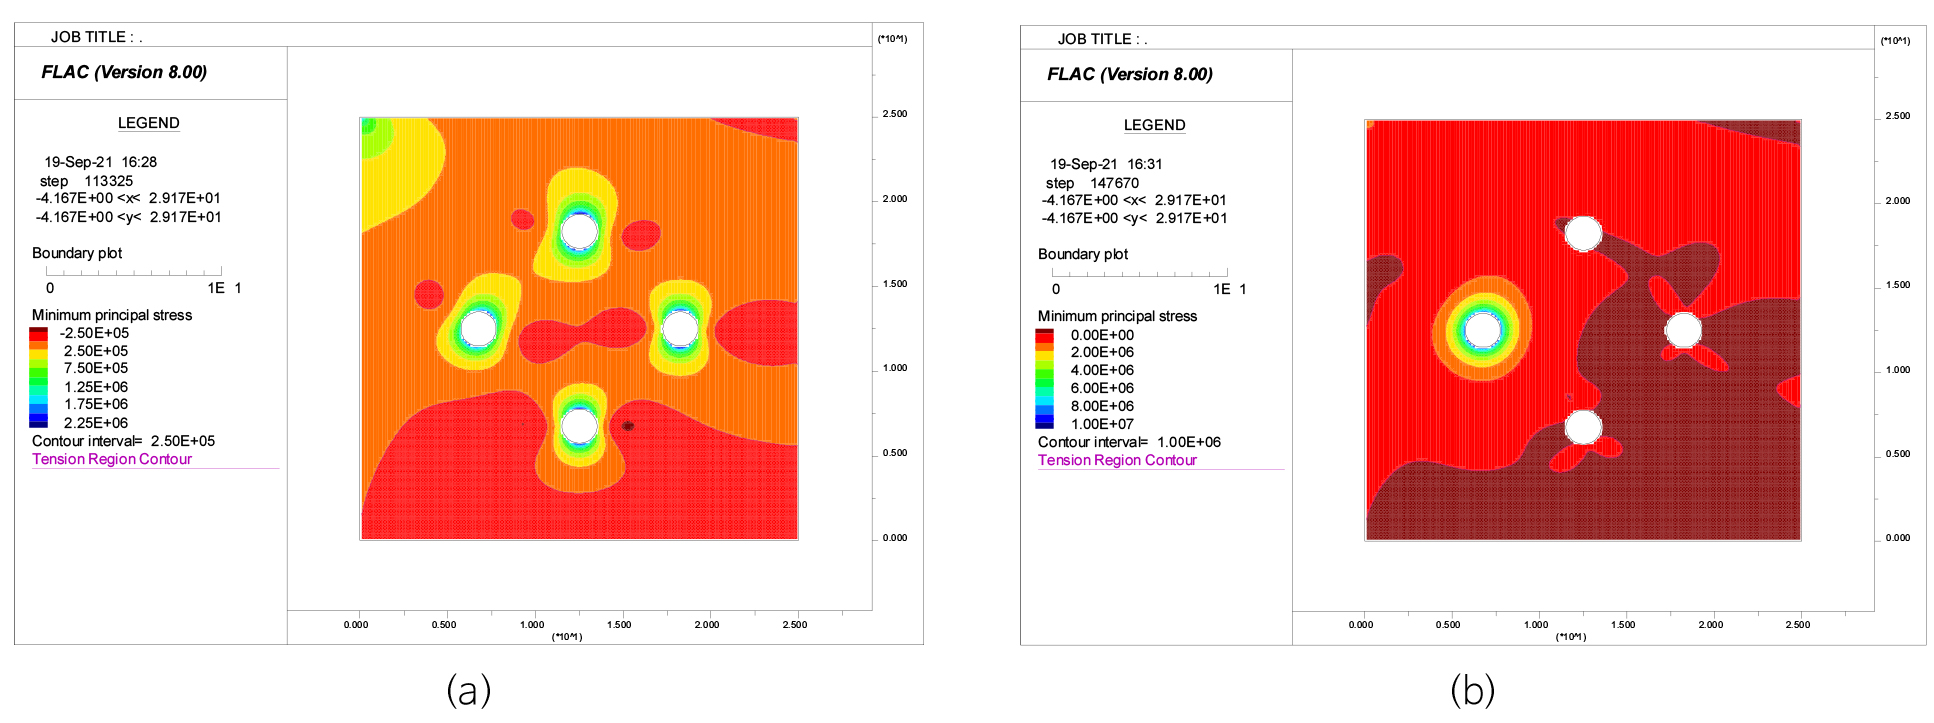Screen dimensions: 1934x723
Task: Click Contour interval= 2.50E+05 line
Action: click(x=123, y=441)
